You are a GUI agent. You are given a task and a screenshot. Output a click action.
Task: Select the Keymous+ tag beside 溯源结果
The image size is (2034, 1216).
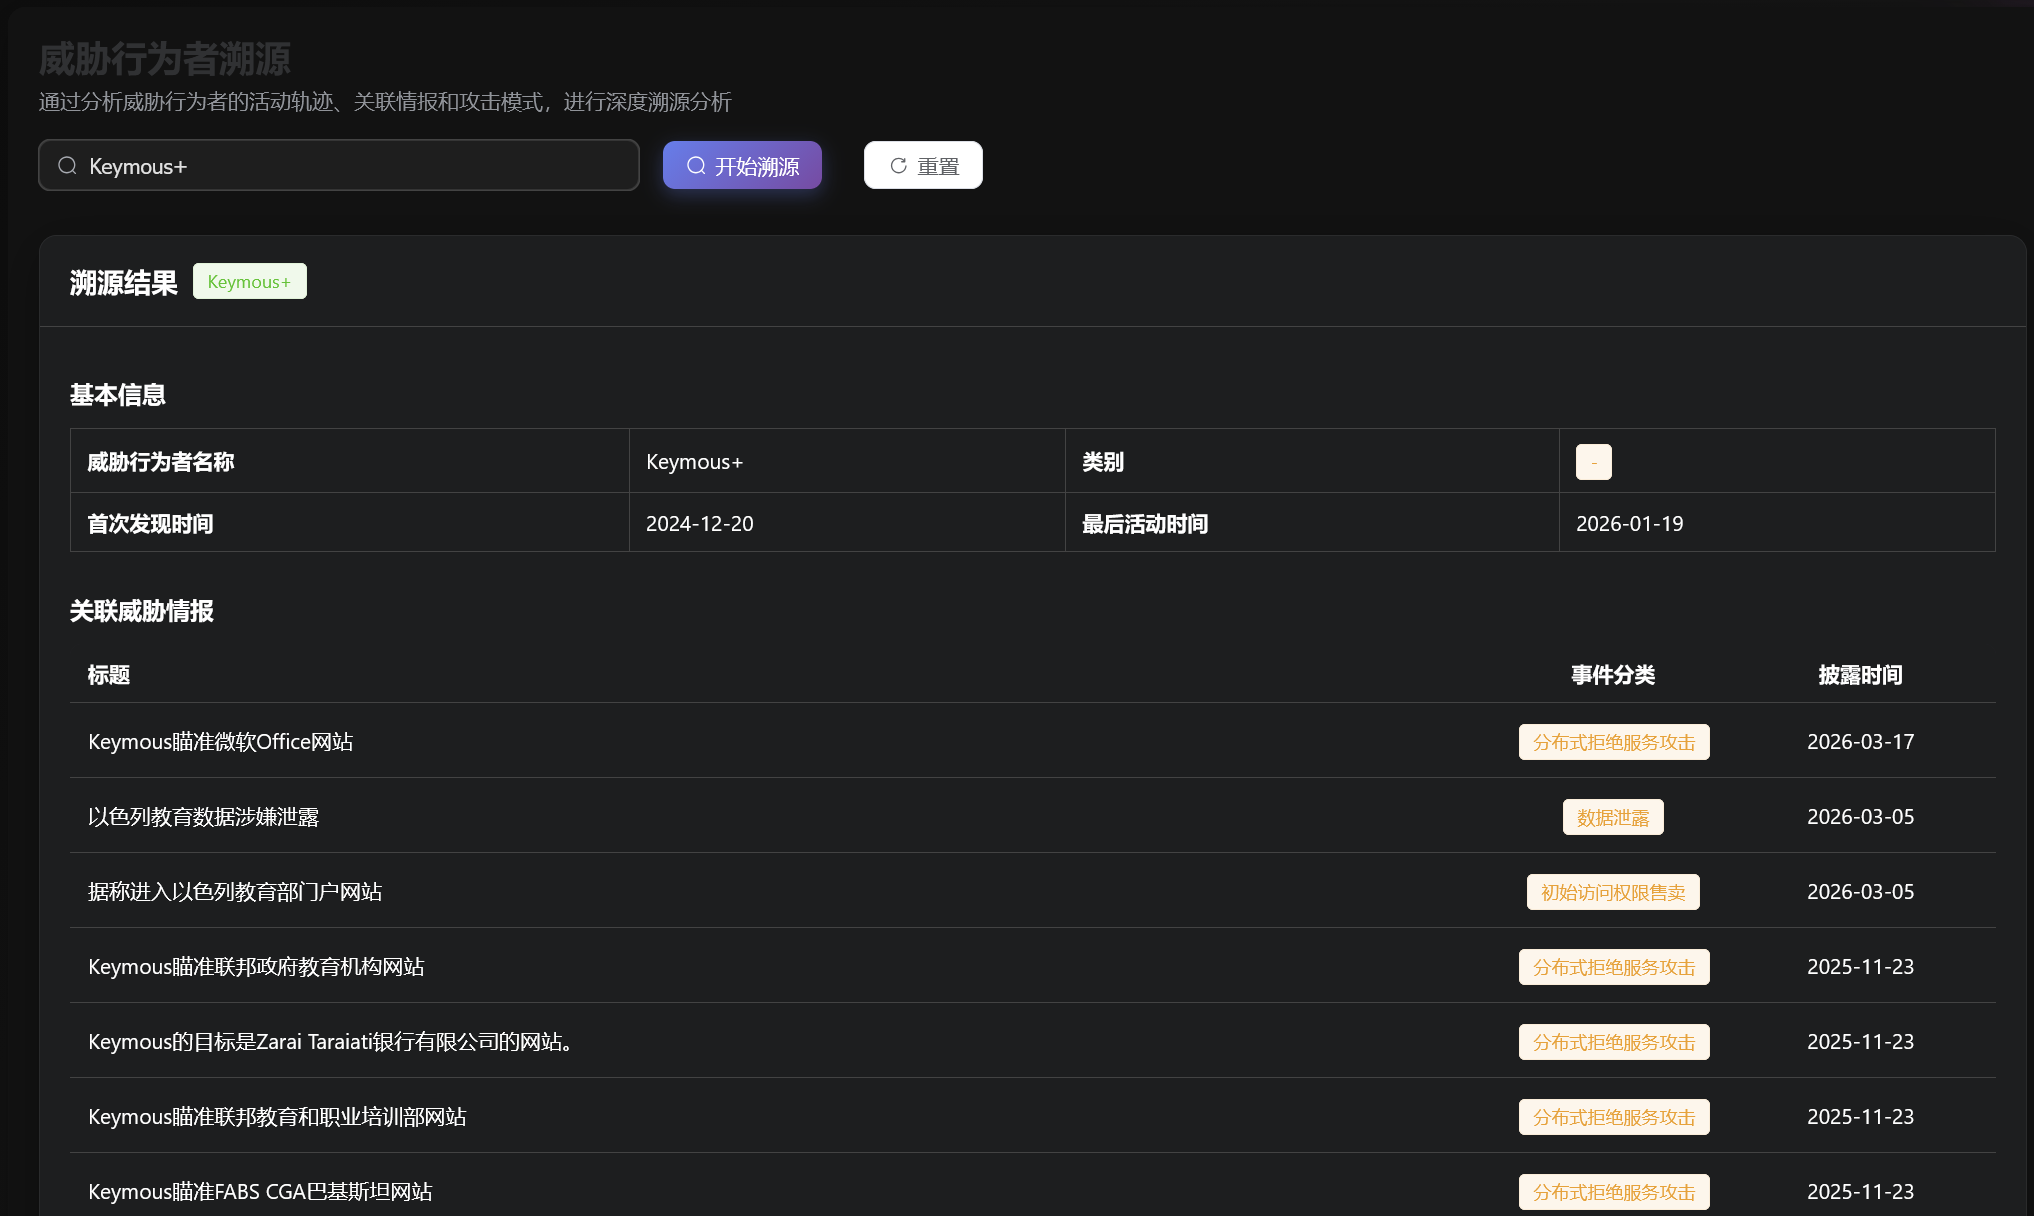(249, 281)
